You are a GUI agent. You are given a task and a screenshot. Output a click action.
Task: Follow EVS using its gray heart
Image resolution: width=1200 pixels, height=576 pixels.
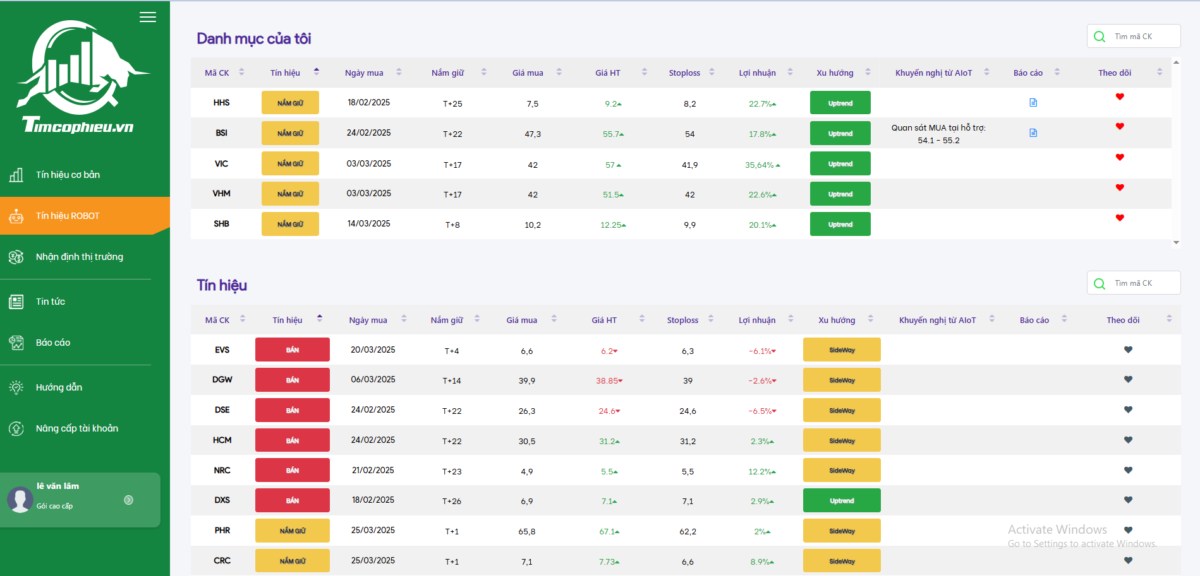click(x=1128, y=349)
